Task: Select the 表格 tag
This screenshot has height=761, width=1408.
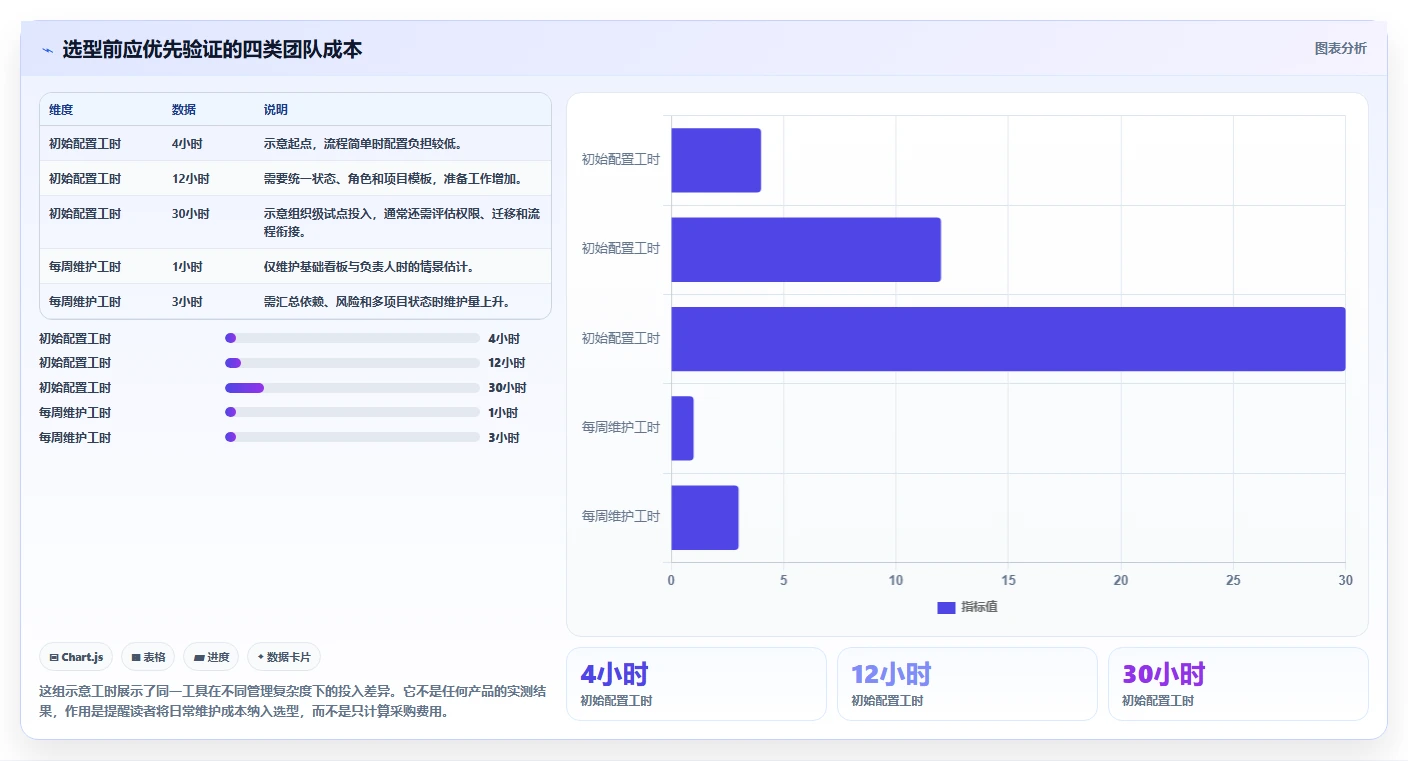Action: coord(148,657)
